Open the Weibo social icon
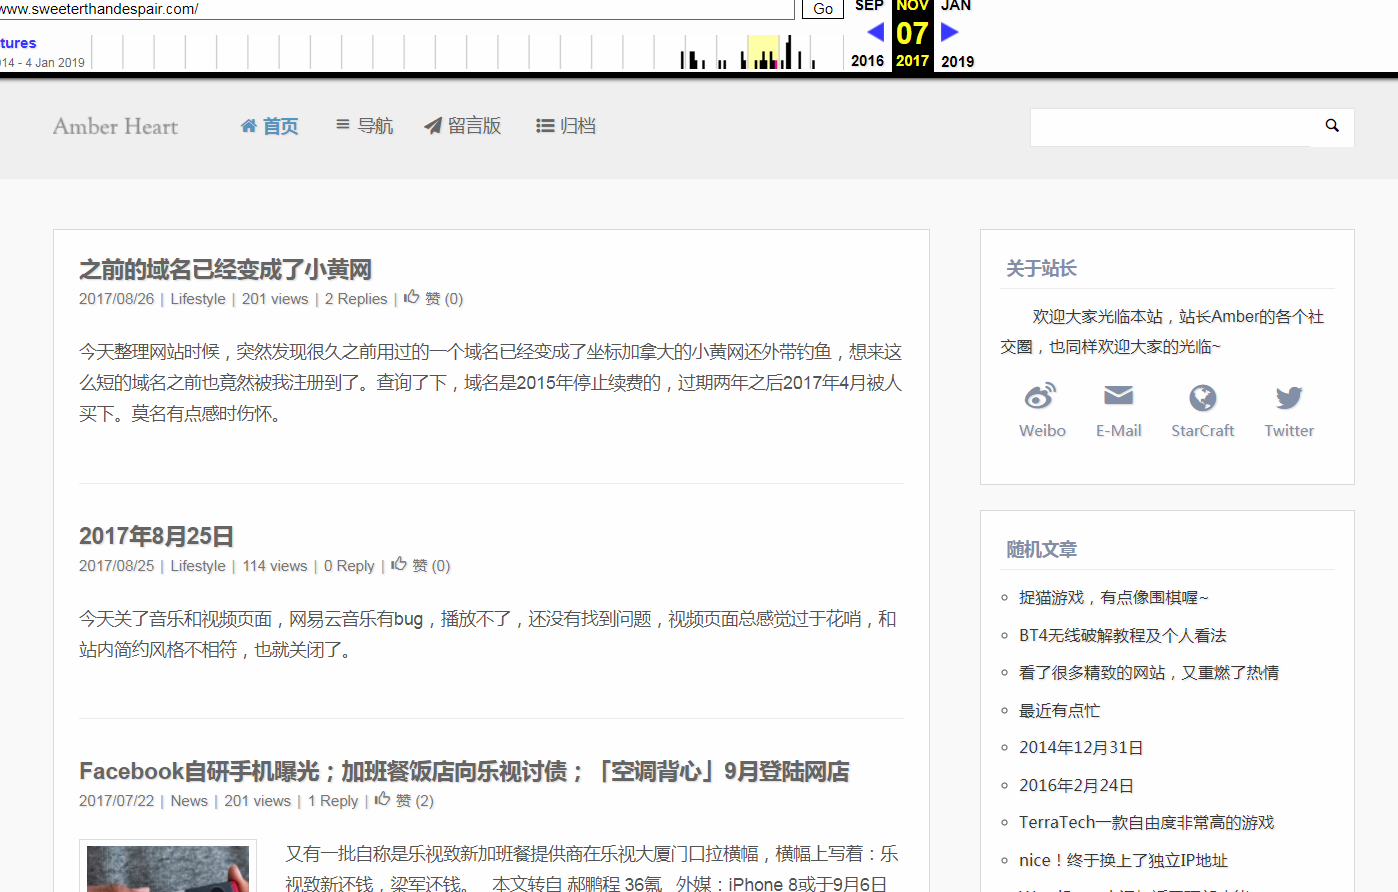 point(1040,397)
